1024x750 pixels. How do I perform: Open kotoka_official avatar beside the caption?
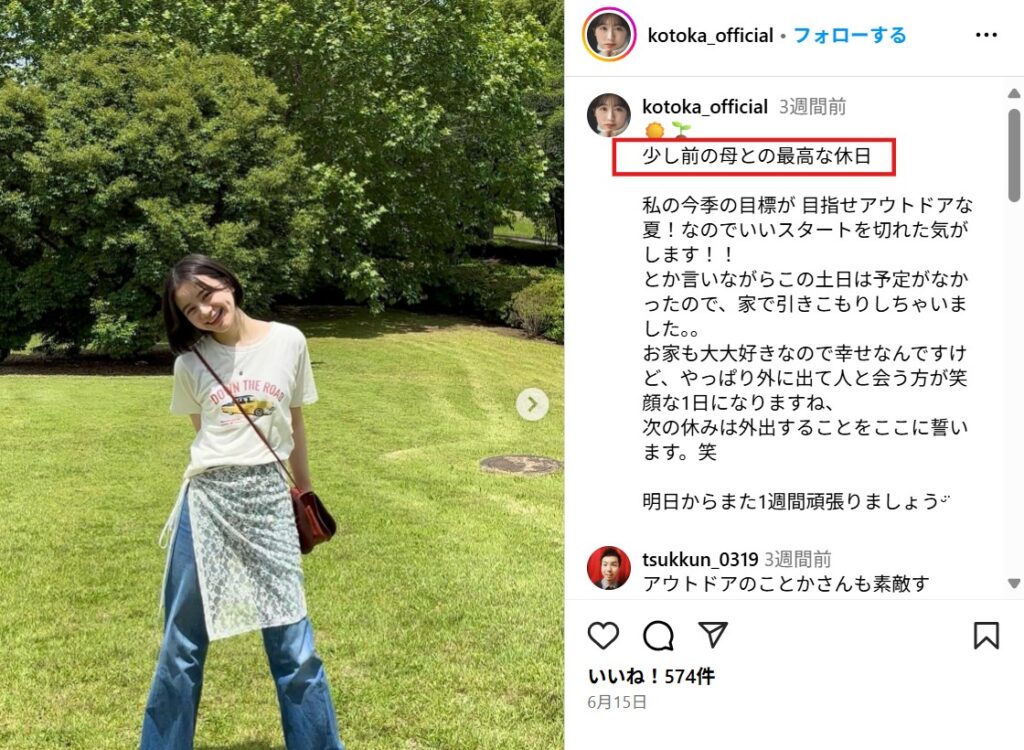point(609,115)
